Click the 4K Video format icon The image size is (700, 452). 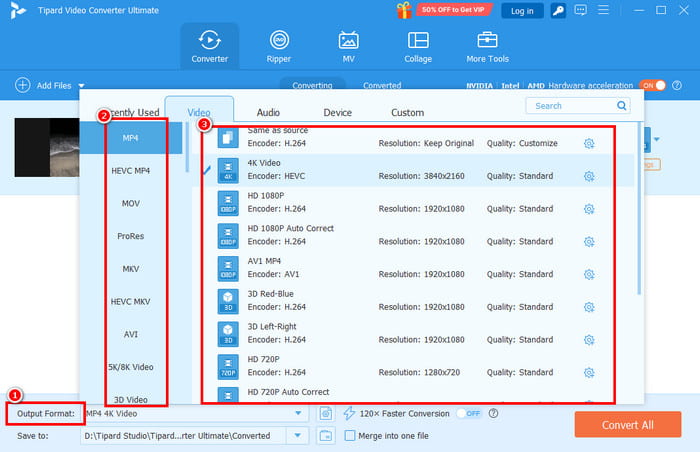coord(228,170)
